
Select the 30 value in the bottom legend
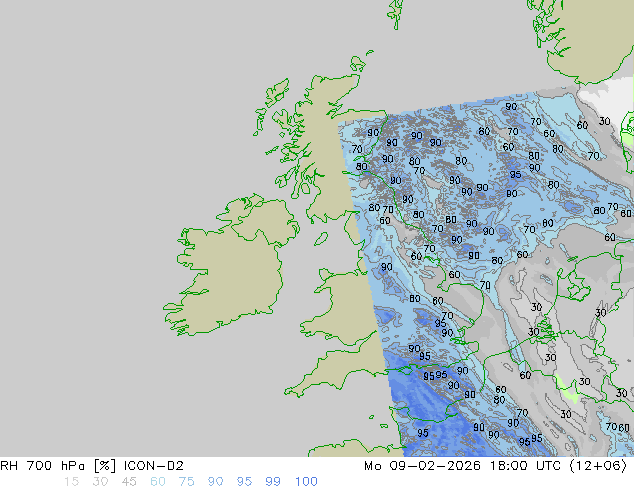pos(100,482)
